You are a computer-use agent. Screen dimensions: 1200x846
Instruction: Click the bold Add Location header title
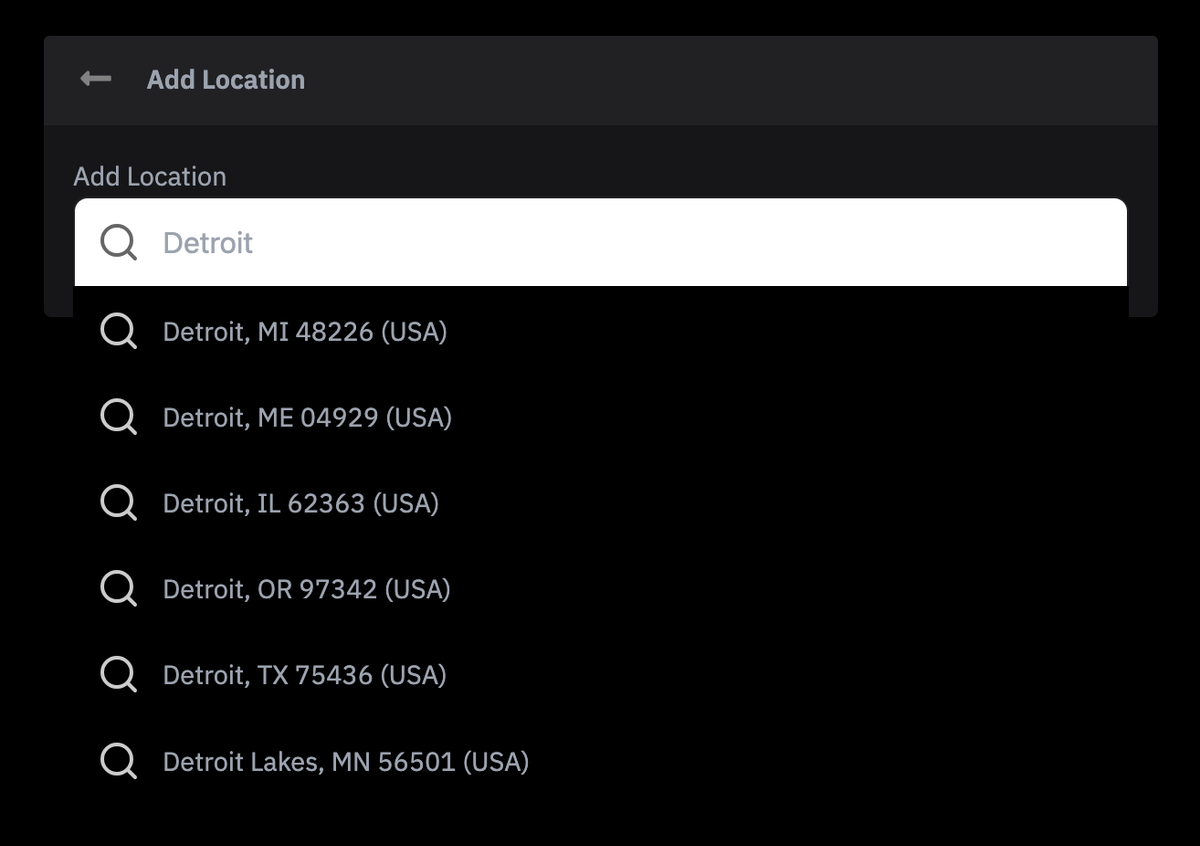pyautogui.click(x=226, y=80)
